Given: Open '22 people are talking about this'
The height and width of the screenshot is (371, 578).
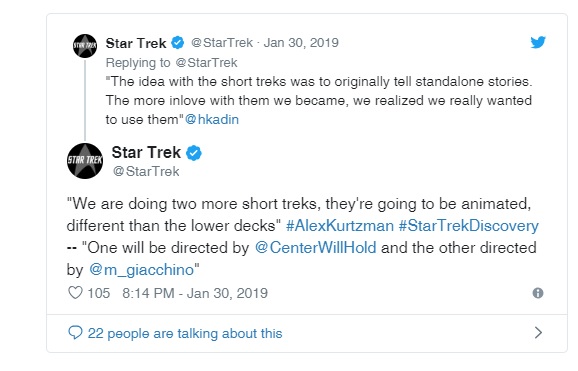Looking at the screenshot, I should [185, 333].
